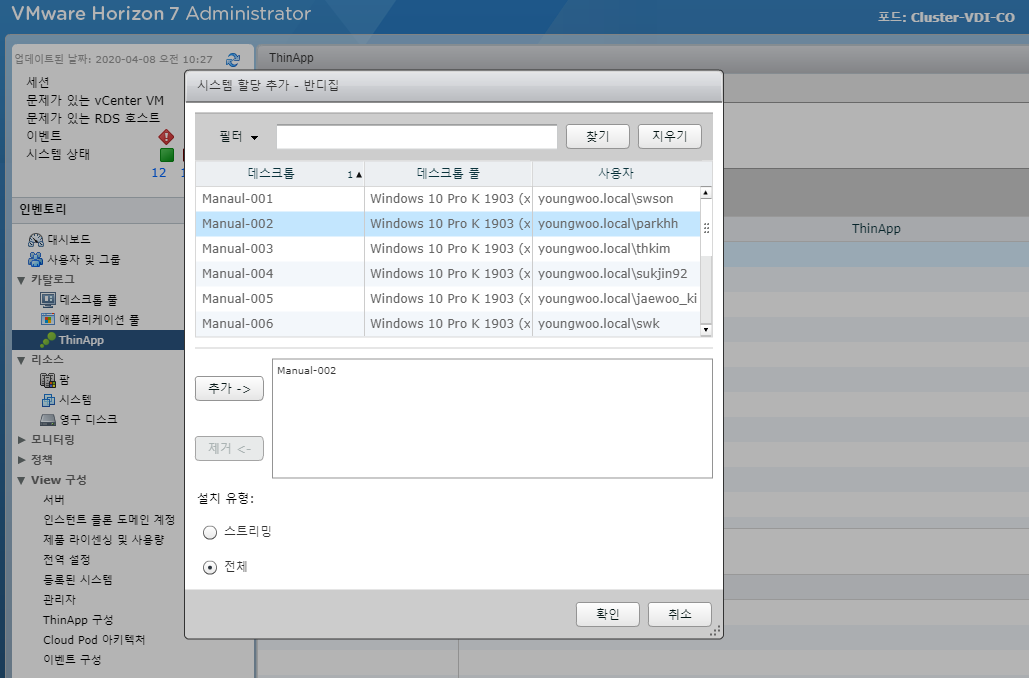Screen dimensions: 1029x678
Task: Click the 추가 -> add button
Action: (229, 389)
